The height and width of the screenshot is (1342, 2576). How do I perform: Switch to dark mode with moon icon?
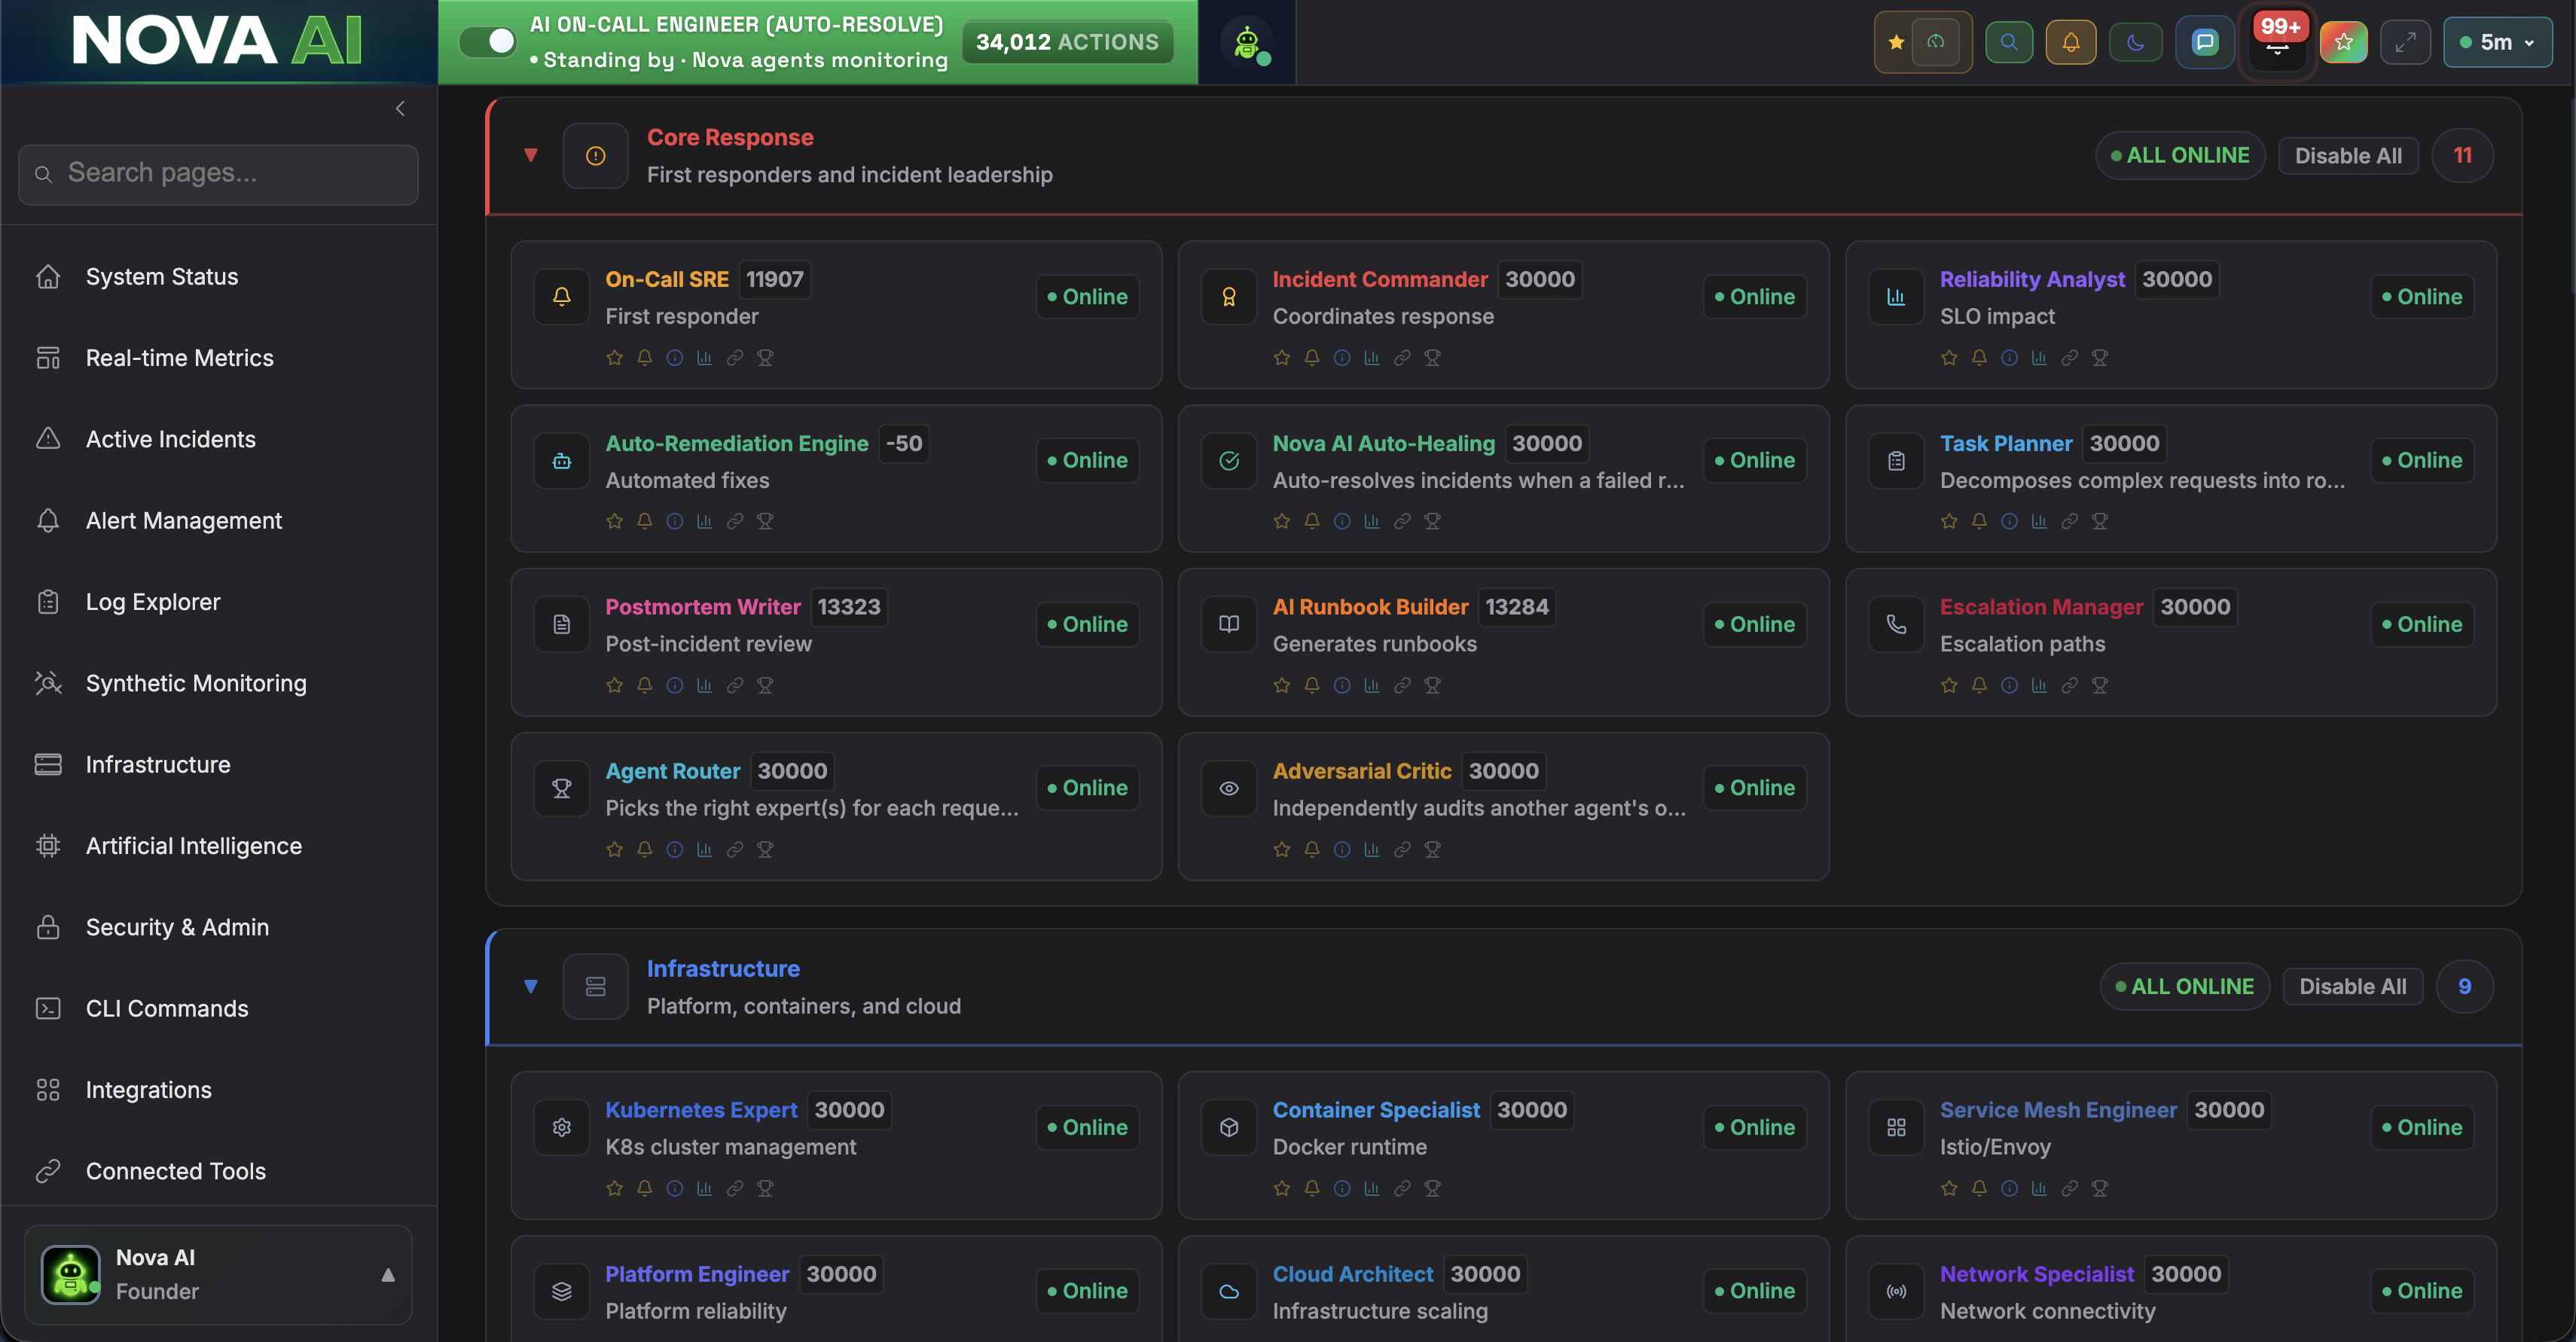[x=2135, y=42]
